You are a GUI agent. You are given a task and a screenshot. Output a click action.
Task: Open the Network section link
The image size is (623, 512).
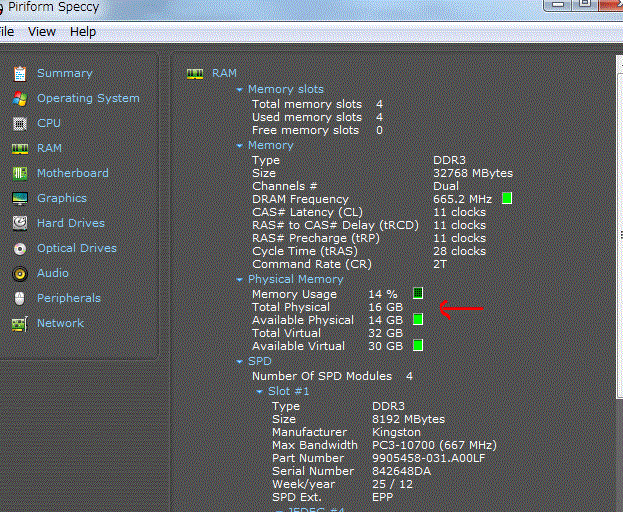click(60, 323)
